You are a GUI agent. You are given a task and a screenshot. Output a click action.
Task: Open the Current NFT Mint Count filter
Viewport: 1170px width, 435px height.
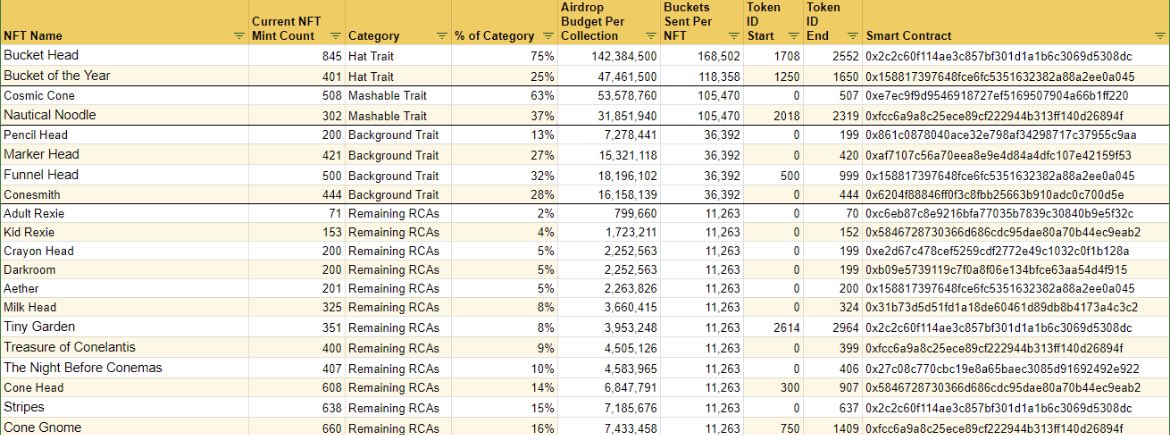(335, 36)
